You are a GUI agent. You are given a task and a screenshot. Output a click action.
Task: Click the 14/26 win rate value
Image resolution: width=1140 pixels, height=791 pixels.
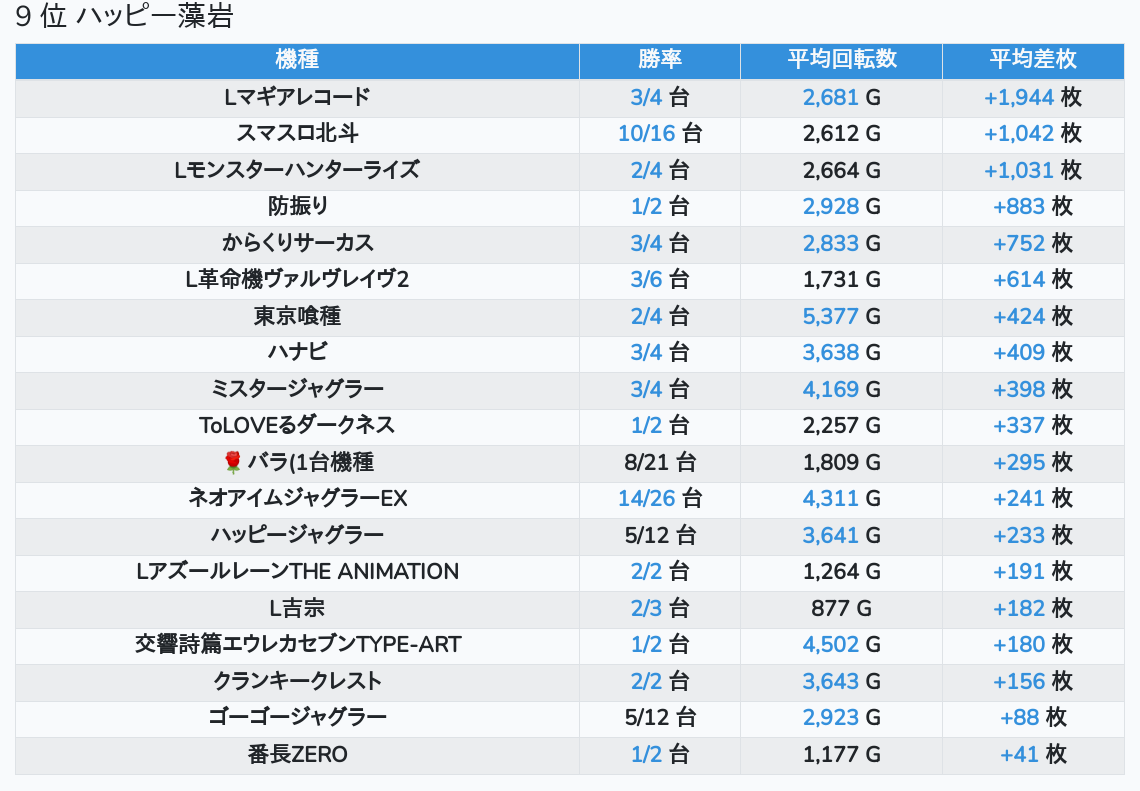(647, 498)
